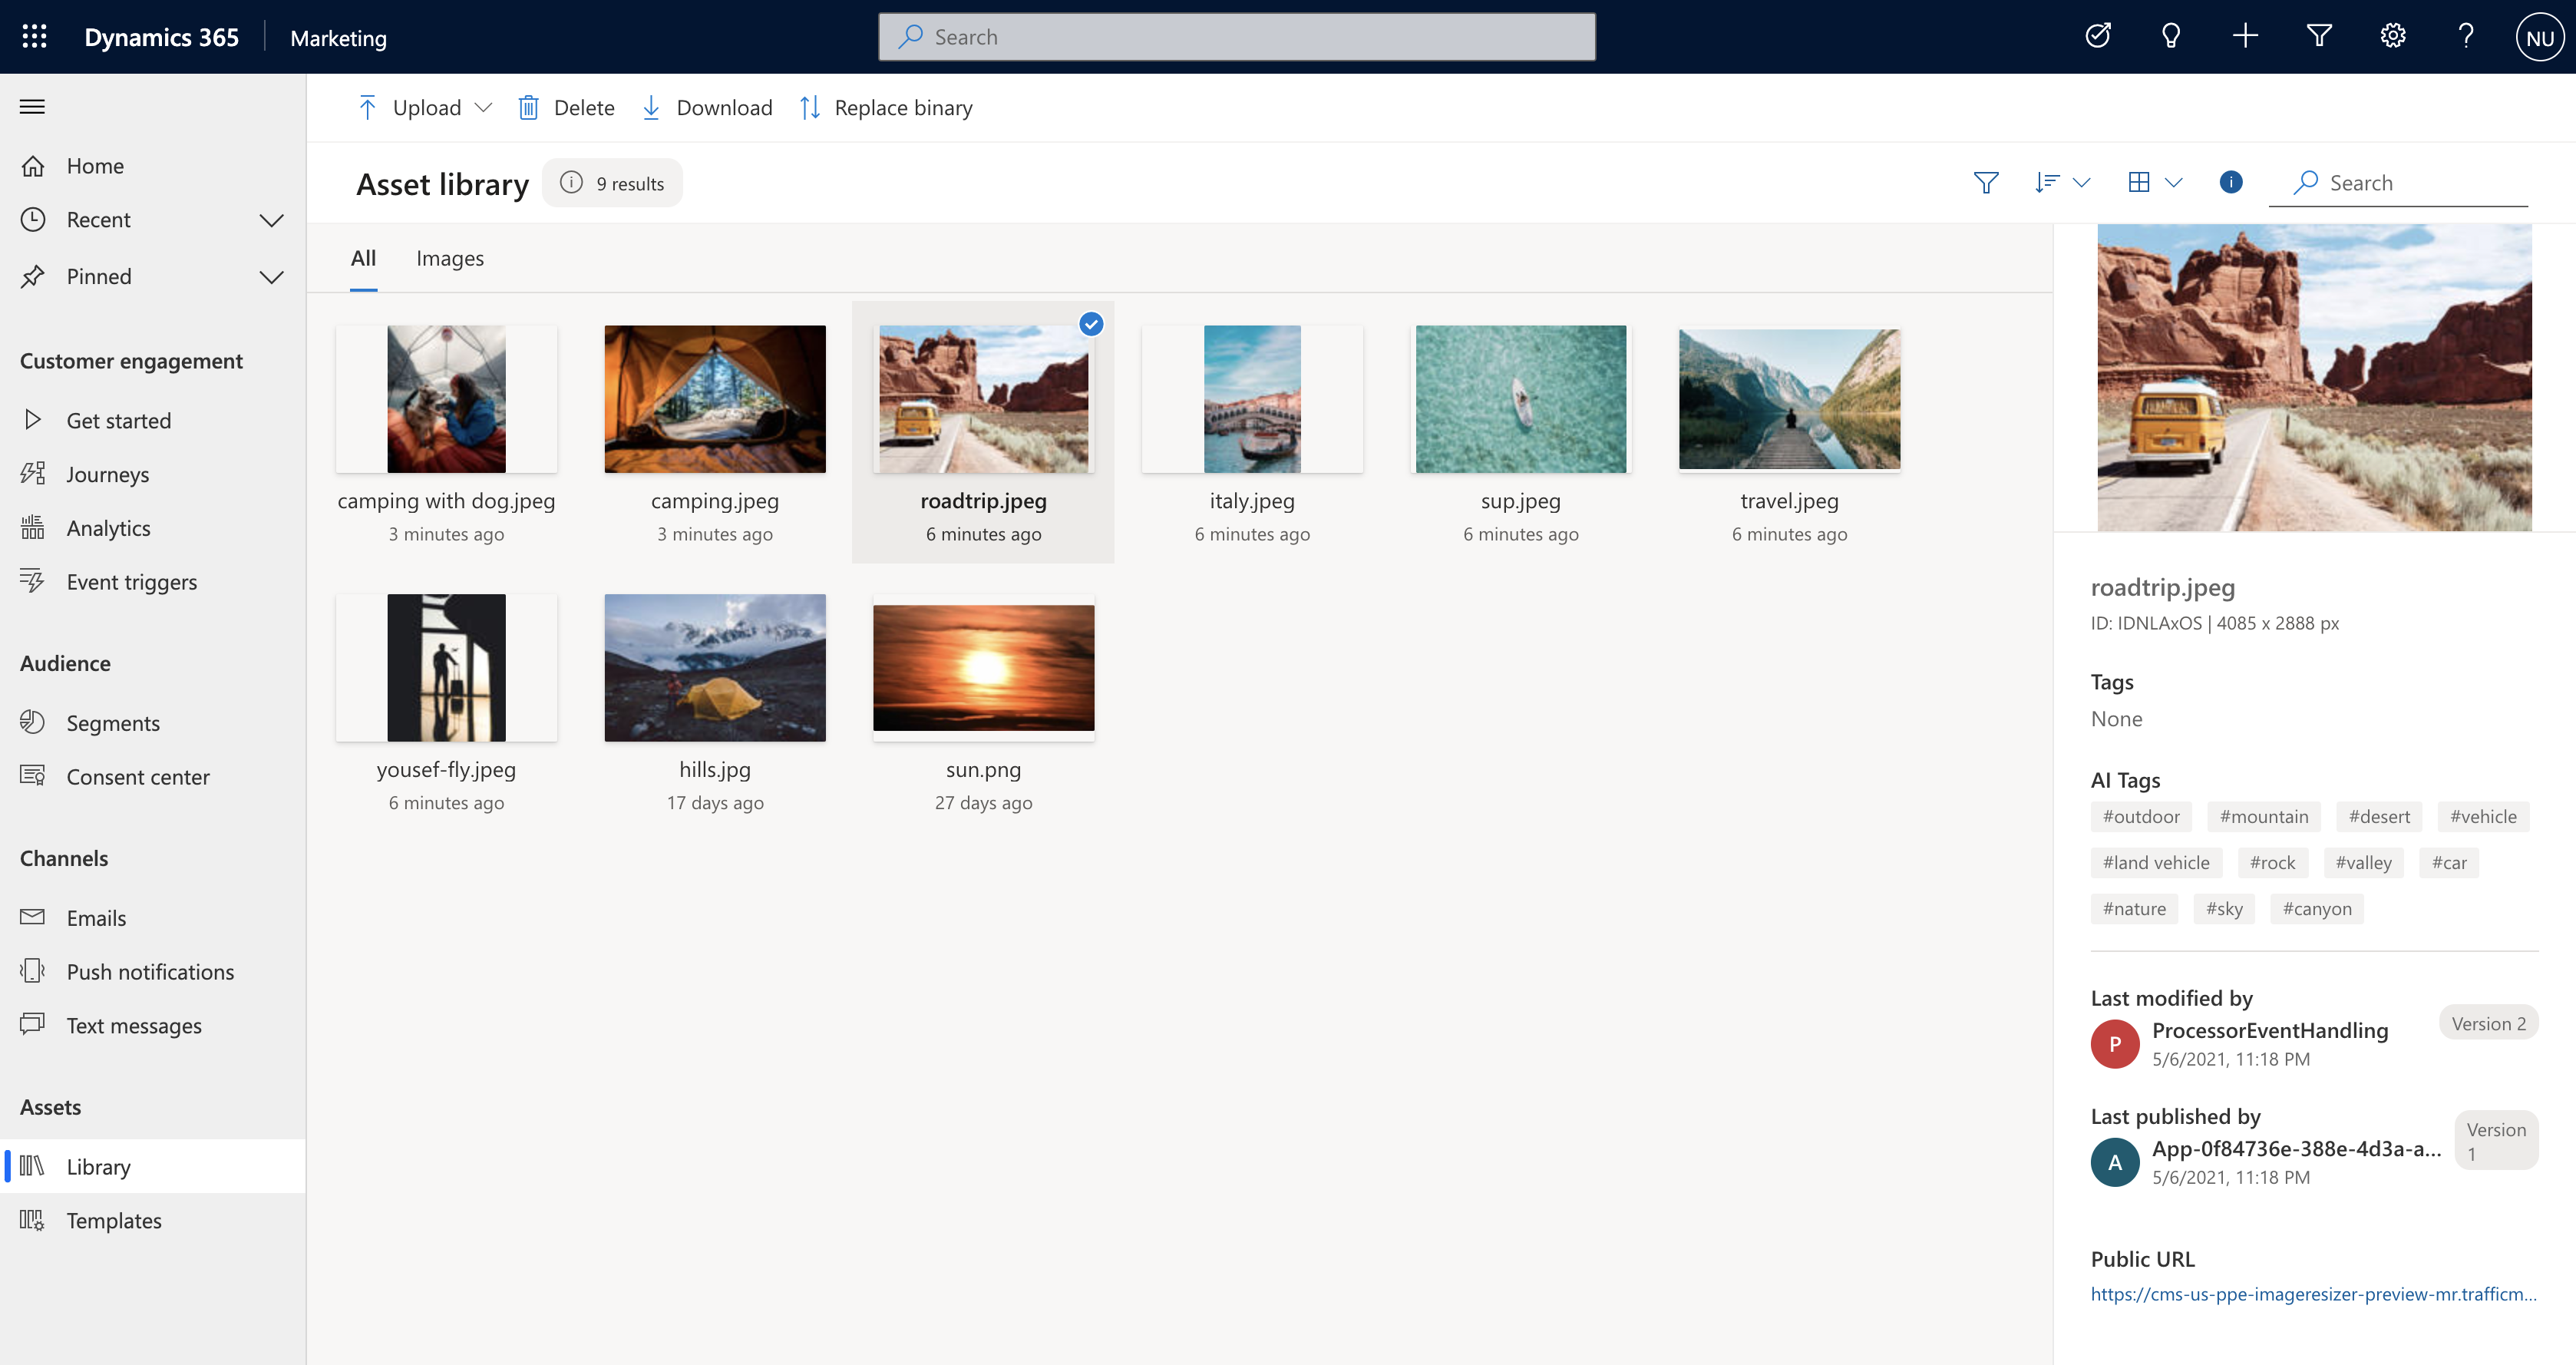Image resolution: width=2576 pixels, height=1365 pixels.
Task: Expand the Upload dropdown
Action: pos(485,107)
